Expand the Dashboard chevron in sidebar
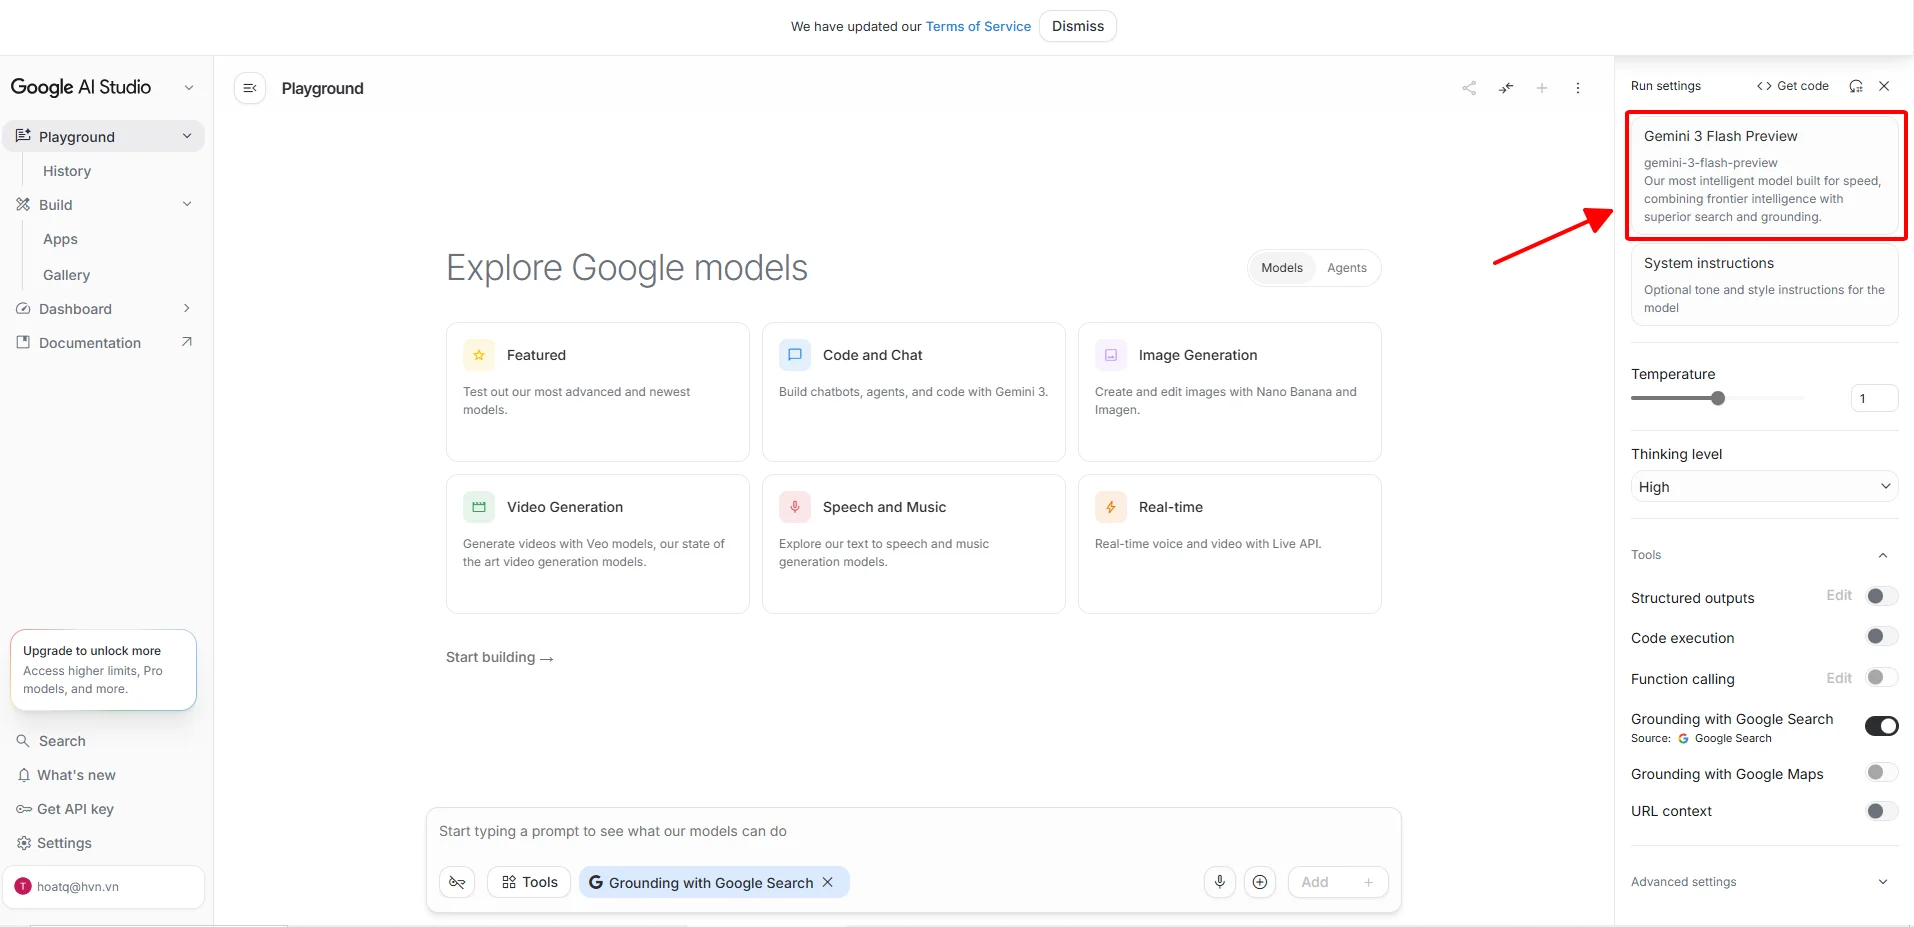The width and height of the screenshot is (1914, 927). (x=187, y=308)
